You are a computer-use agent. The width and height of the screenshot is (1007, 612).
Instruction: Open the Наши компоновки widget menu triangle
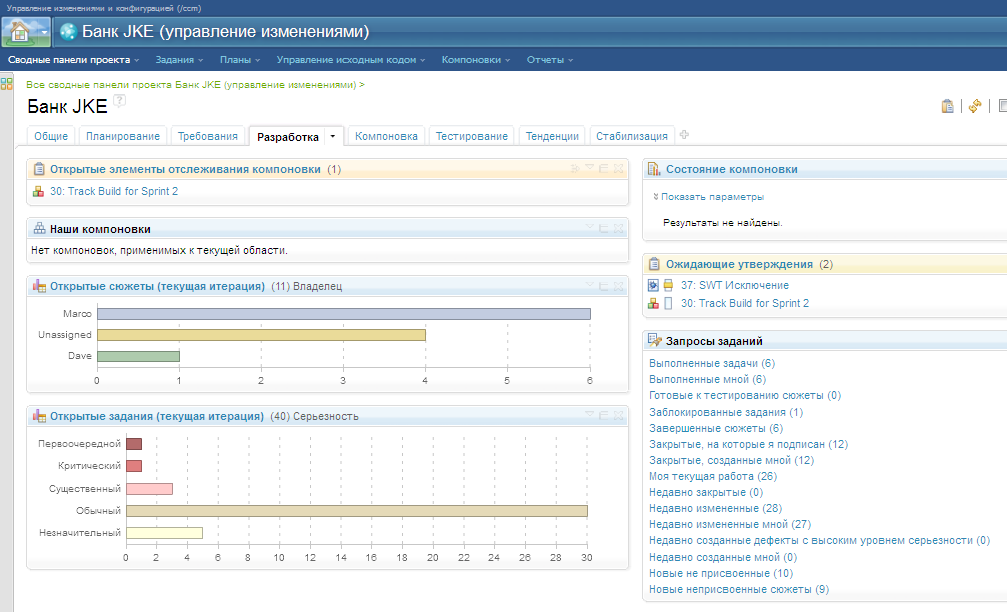pyautogui.click(x=589, y=227)
